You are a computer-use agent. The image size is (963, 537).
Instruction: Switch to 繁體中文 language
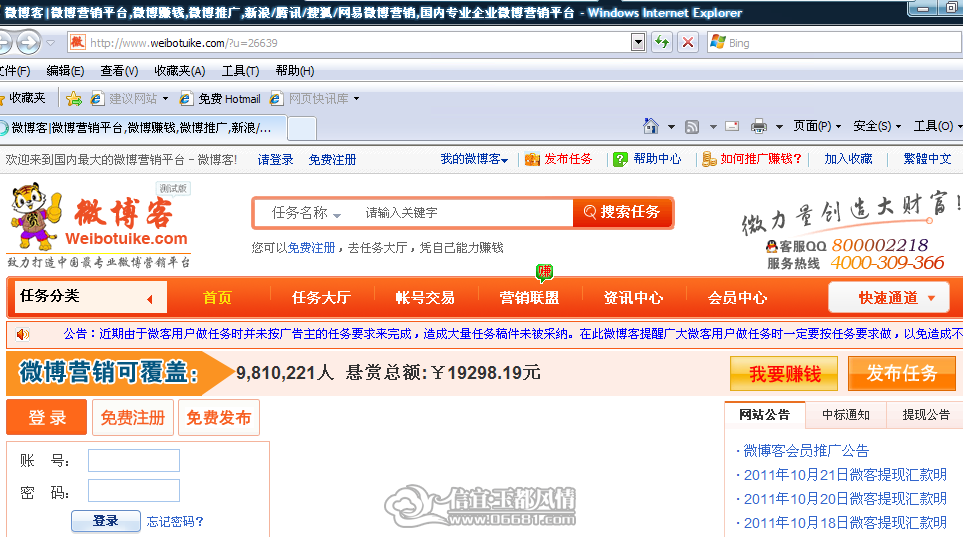pyautogui.click(x=927, y=159)
